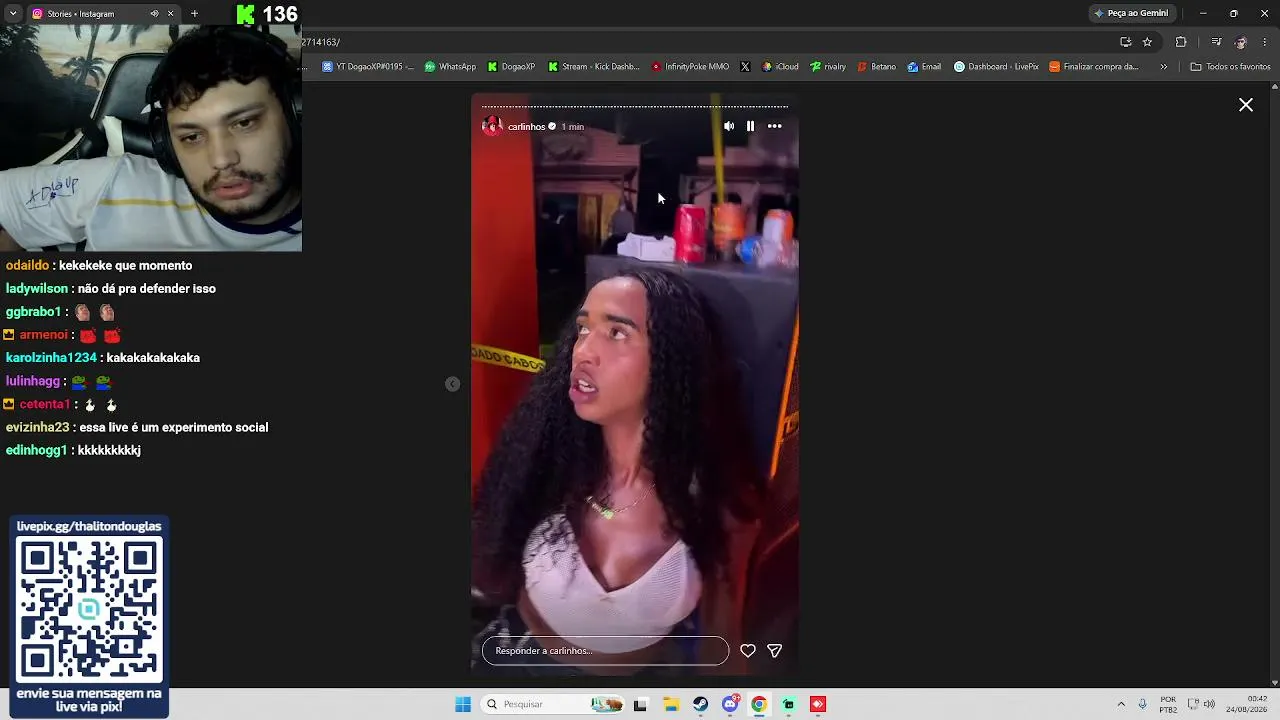Screen dimensions: 1280x720
Task: Open Discord from the taskbar
Action: coord(731,704)
